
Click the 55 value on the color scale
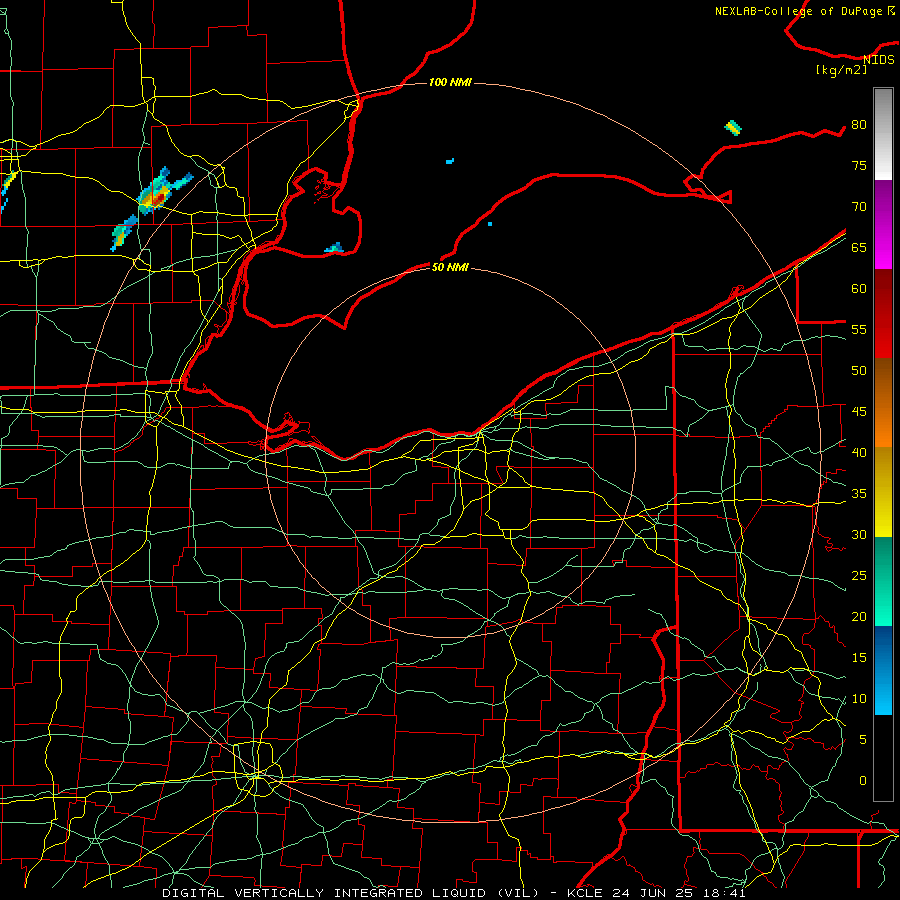pos(859,329)
